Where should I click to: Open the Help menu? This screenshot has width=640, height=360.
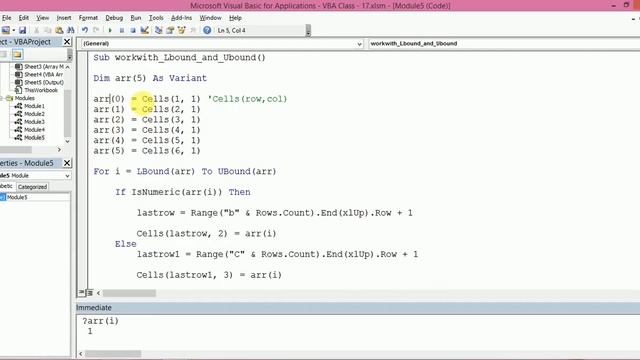tap(235, 18)
